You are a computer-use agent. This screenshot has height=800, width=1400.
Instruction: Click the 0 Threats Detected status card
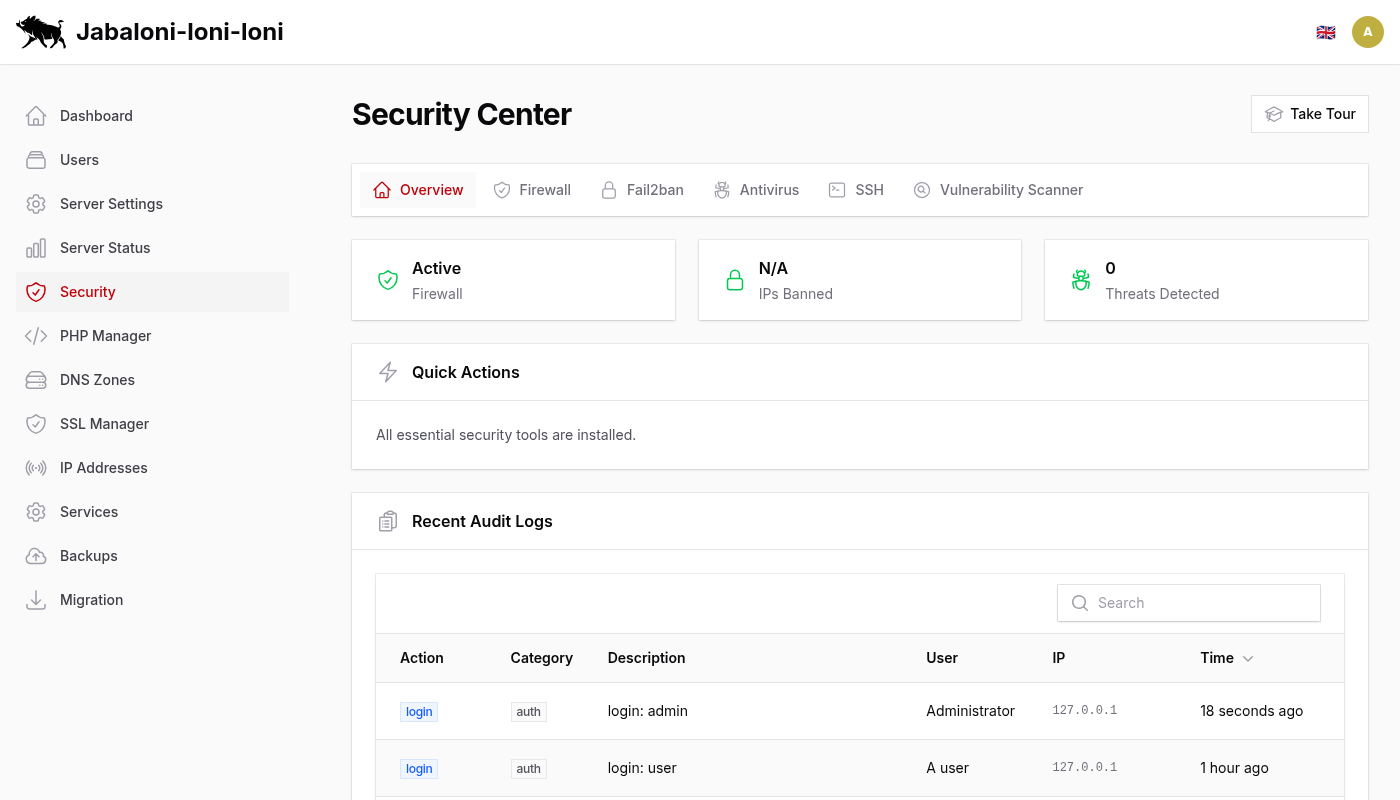(x=1205, y=280)
